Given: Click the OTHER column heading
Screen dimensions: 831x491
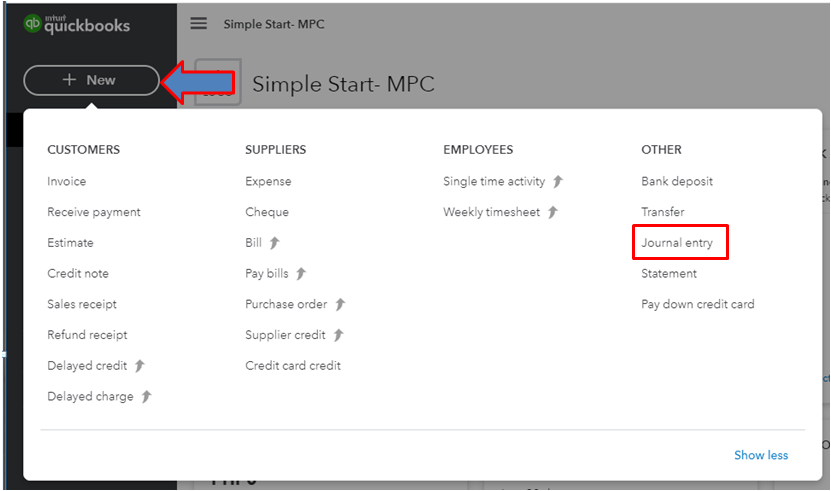Looking at the screenshot, I should [x=661, y=150].
